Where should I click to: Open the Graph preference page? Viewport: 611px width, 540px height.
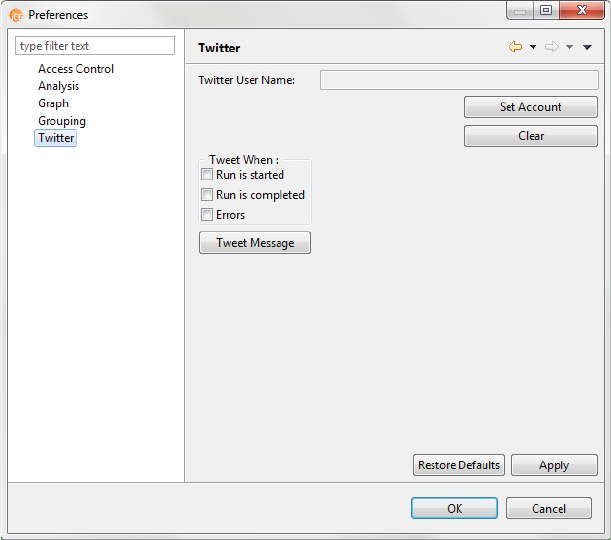pos(53,104)
